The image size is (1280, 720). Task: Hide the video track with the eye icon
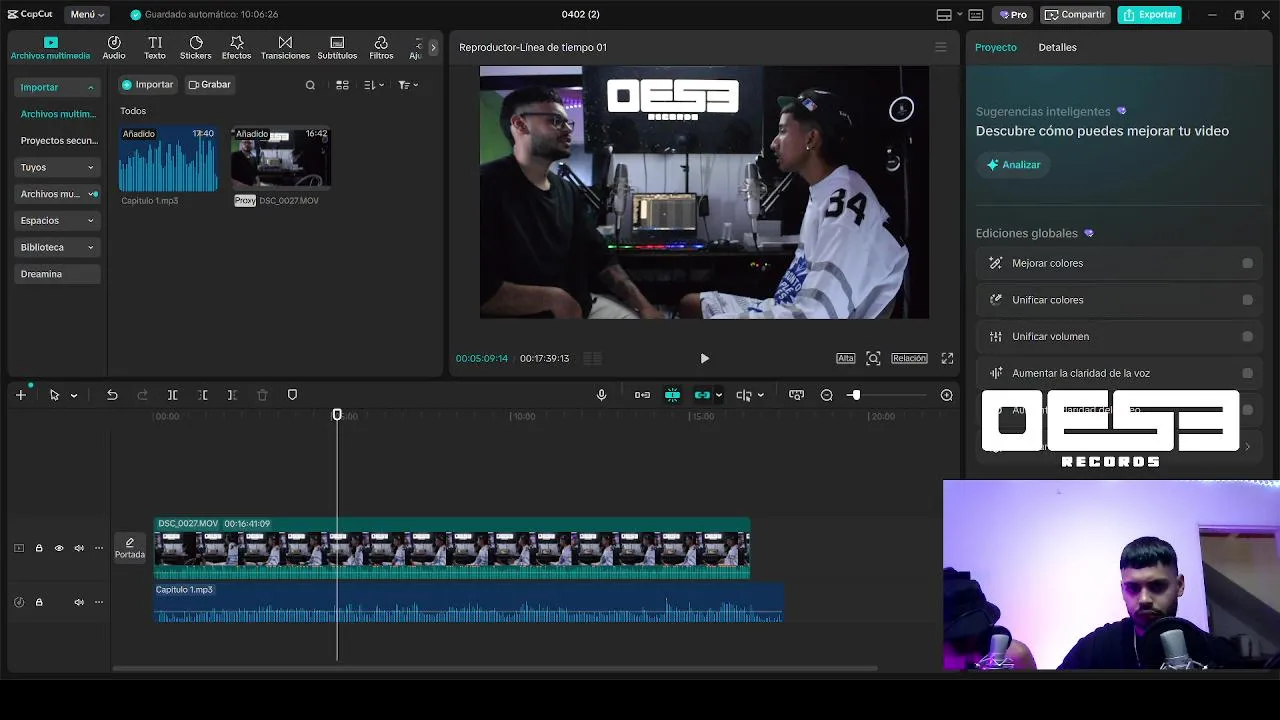59,548
